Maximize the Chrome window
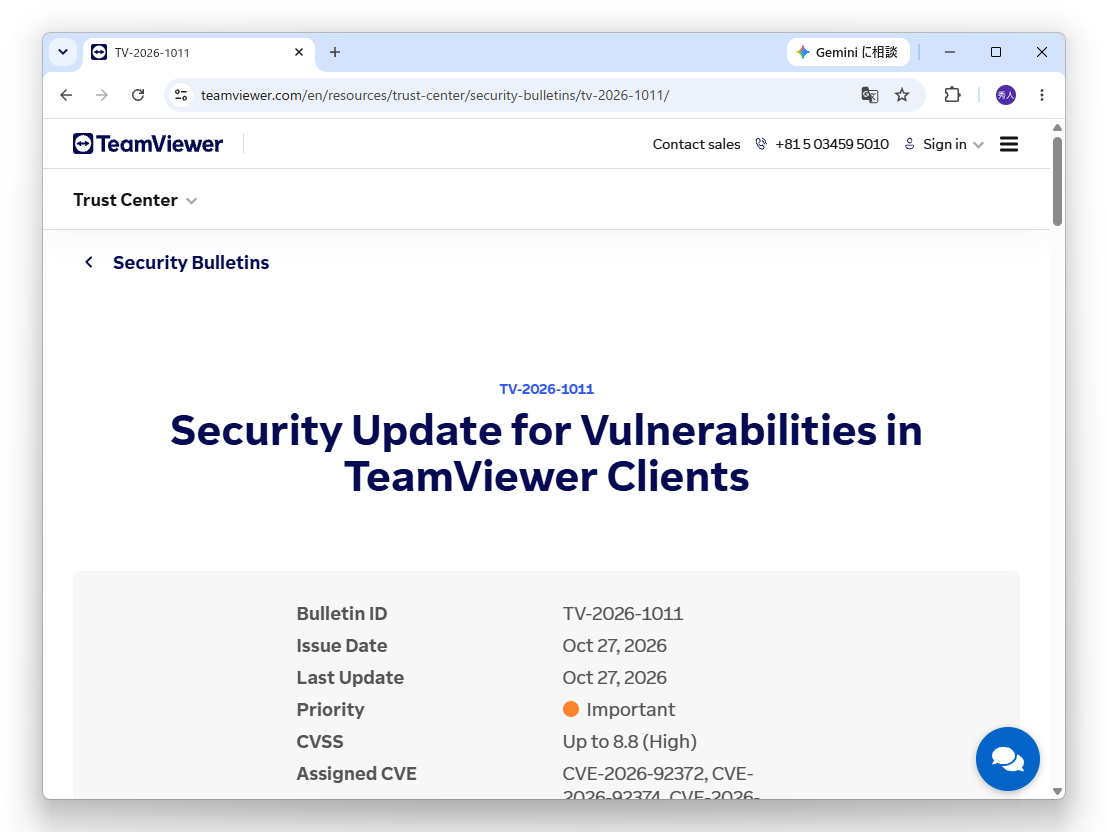This screenshot has height=832, width=1109. (x=996, y=52)
